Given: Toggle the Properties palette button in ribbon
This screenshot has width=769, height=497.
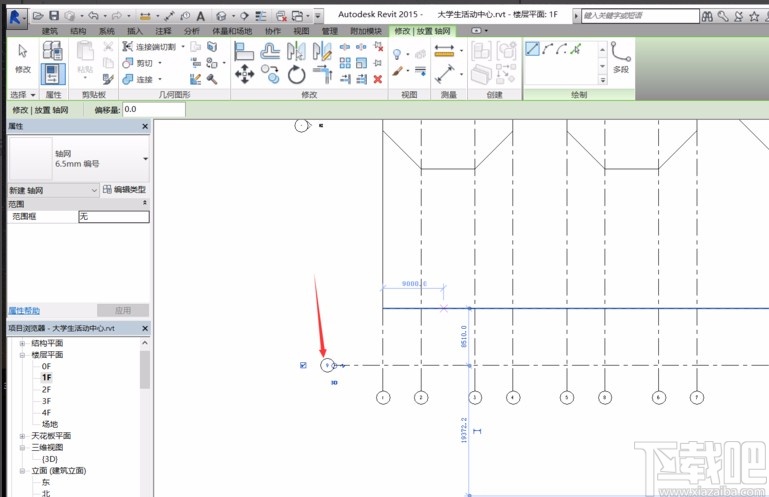Looking at the screenshot, I should [52, 74].
